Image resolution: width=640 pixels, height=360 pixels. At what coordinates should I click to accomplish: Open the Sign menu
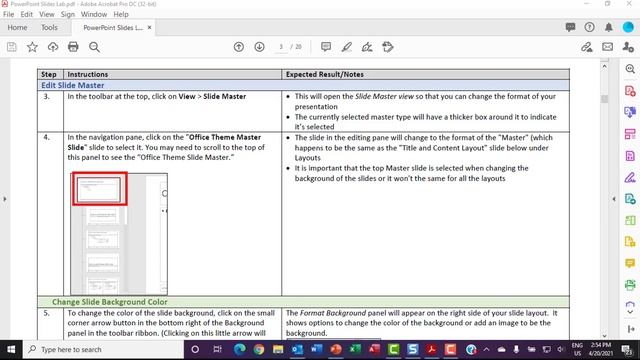point(67,14)
